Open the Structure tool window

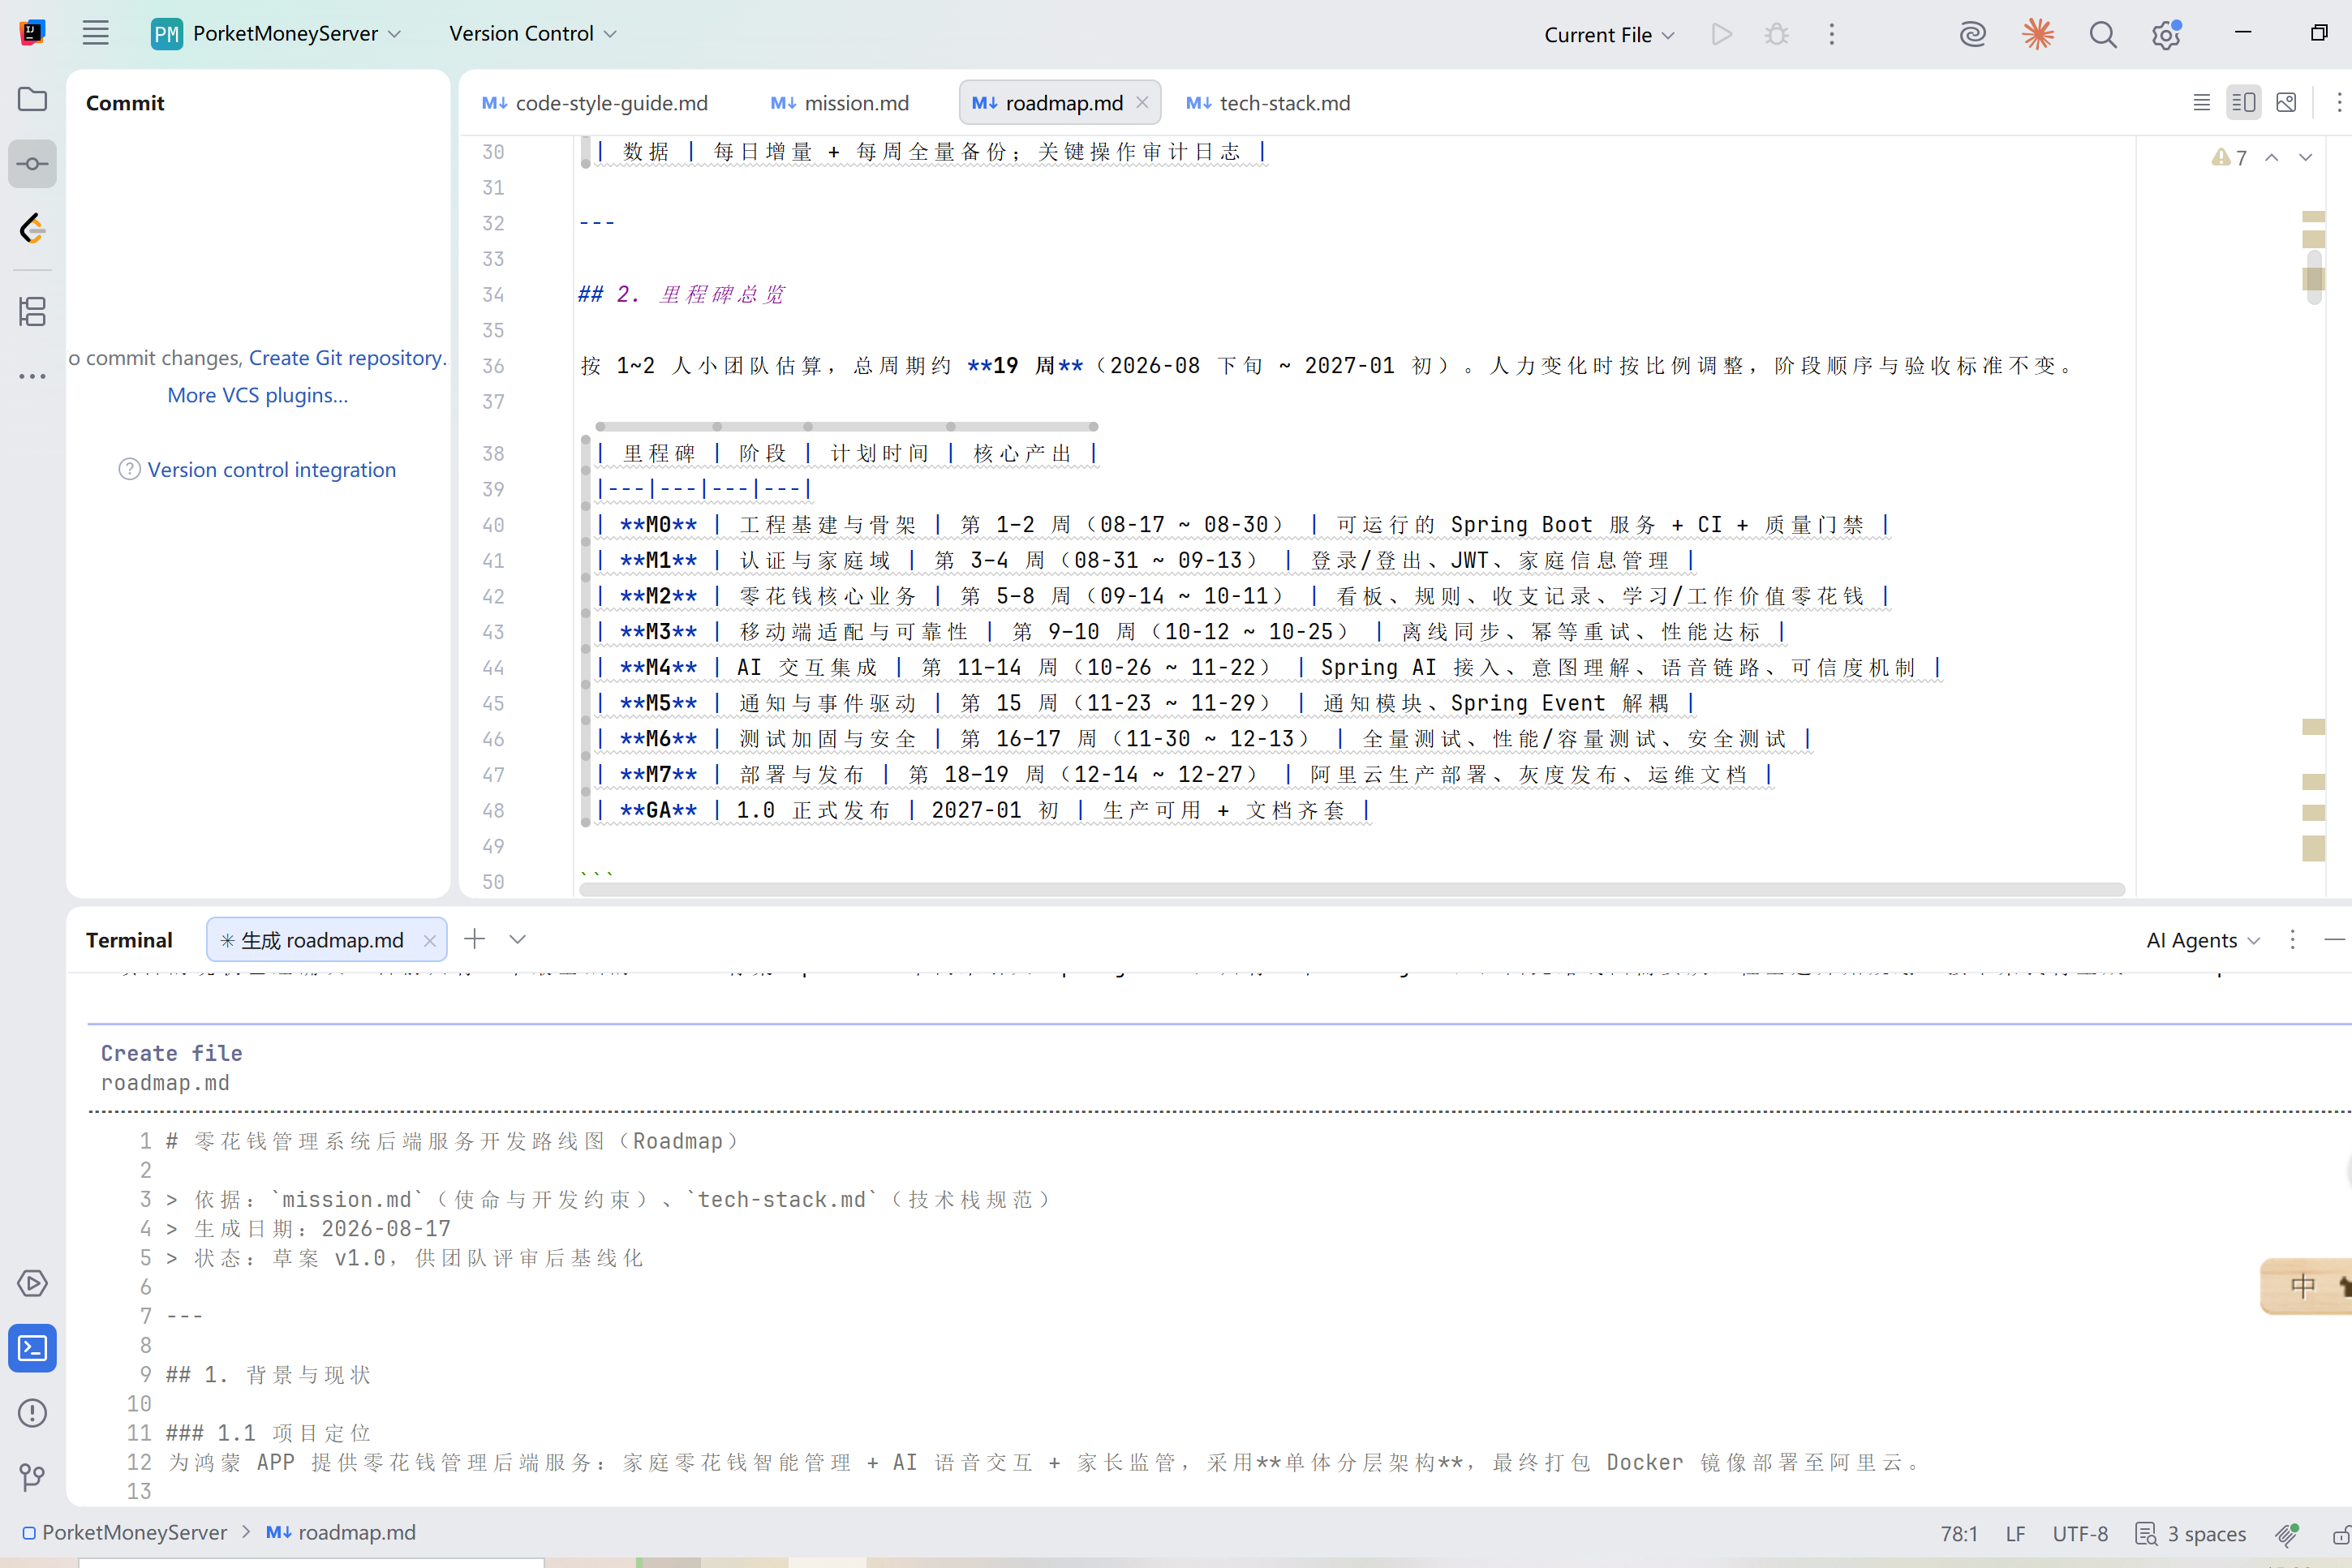32,312
